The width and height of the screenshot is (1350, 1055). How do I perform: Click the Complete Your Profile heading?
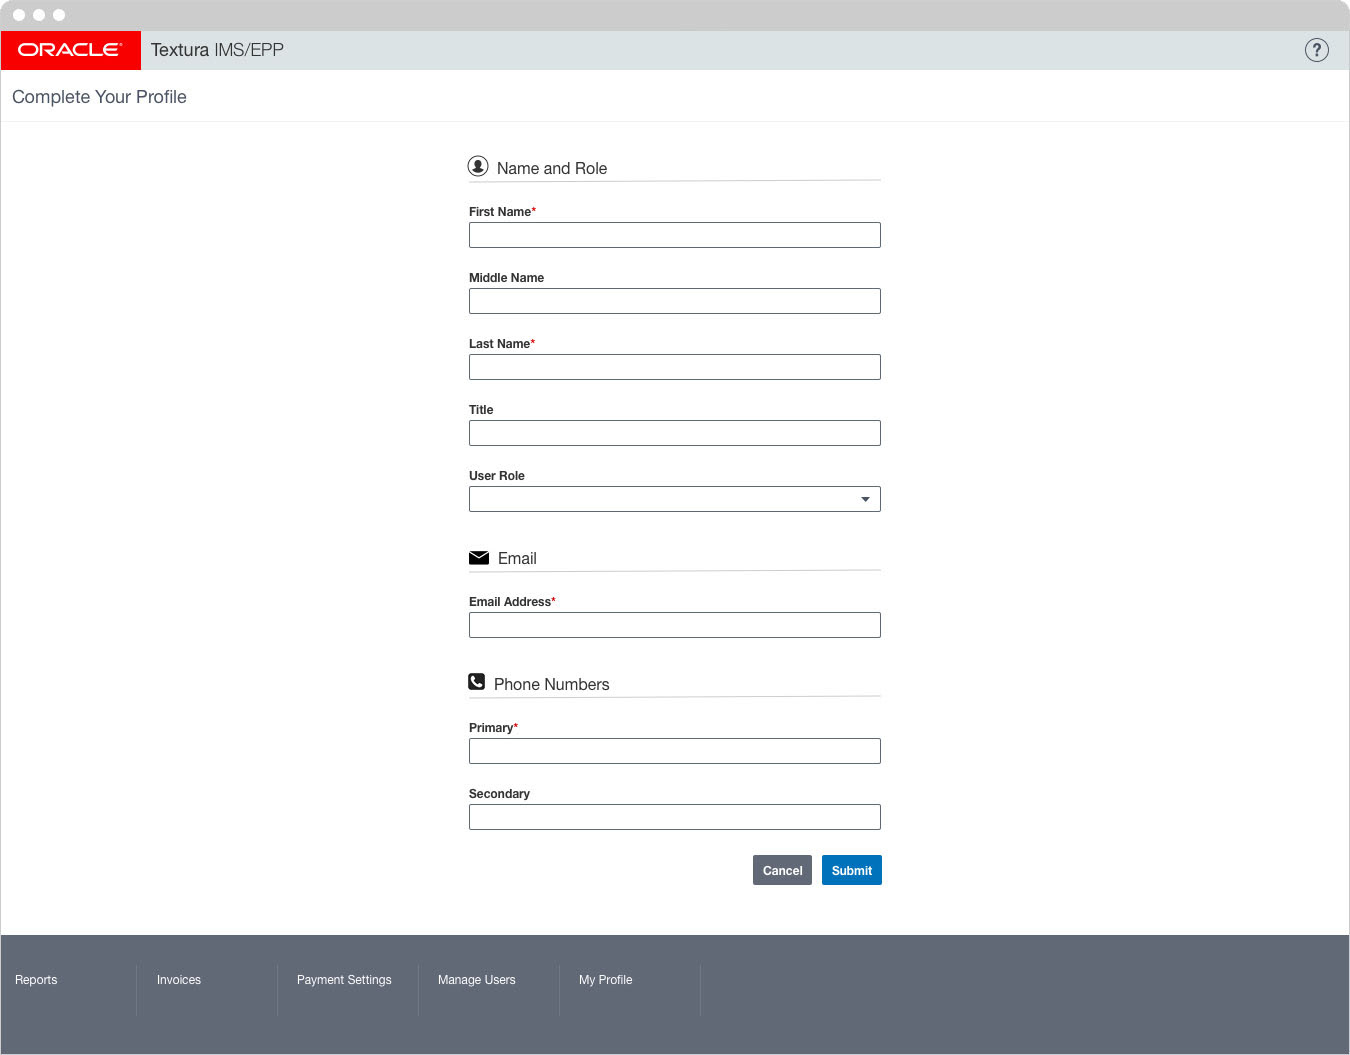tap(99, 97)
